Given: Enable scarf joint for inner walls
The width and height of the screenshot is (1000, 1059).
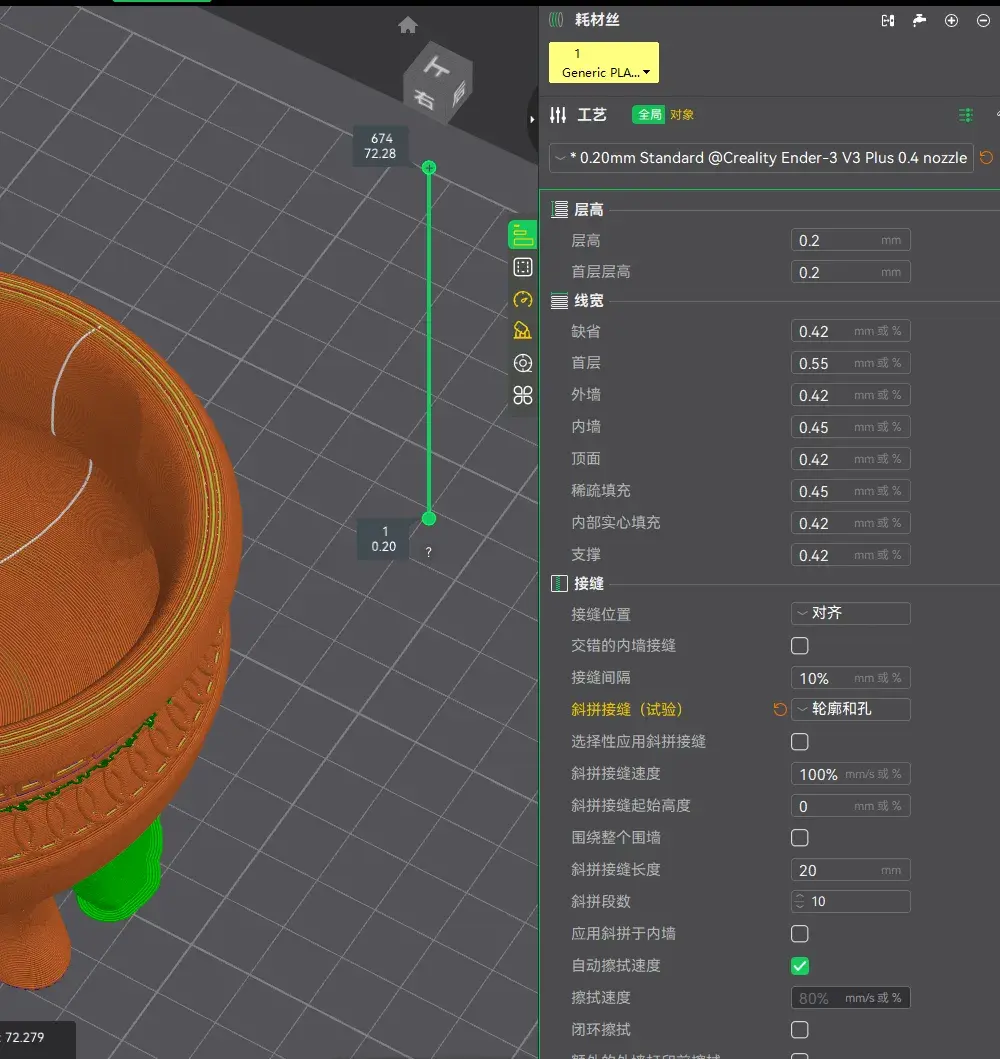Looking at the screenshot, I should tap(800, 934).
